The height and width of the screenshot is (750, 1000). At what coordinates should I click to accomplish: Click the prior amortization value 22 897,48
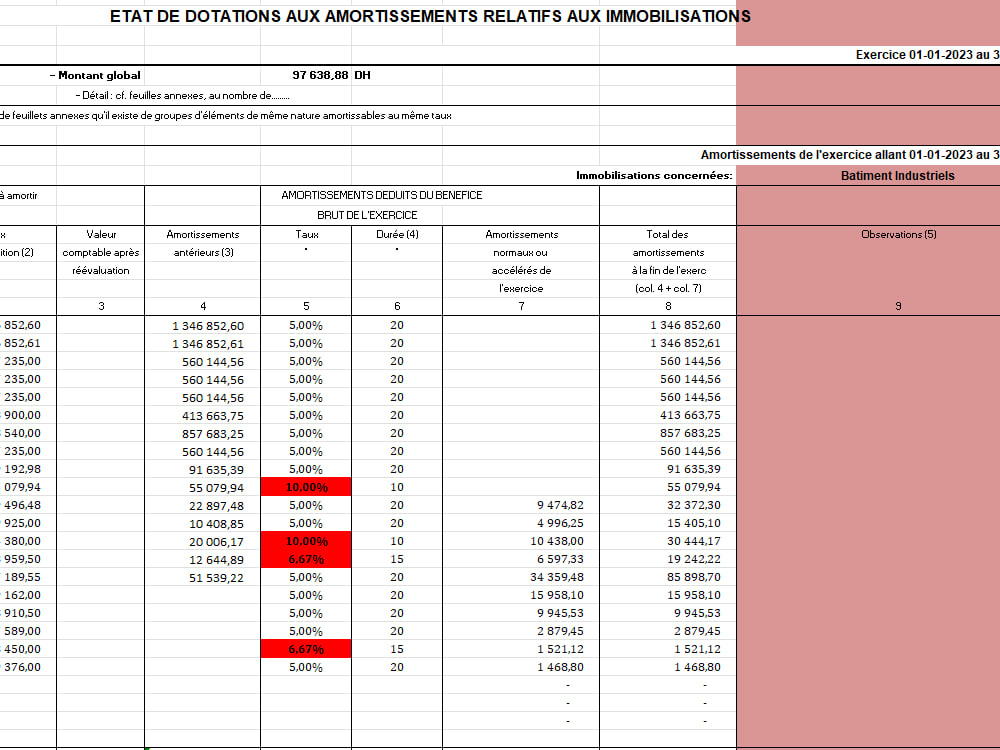[216, 506]
